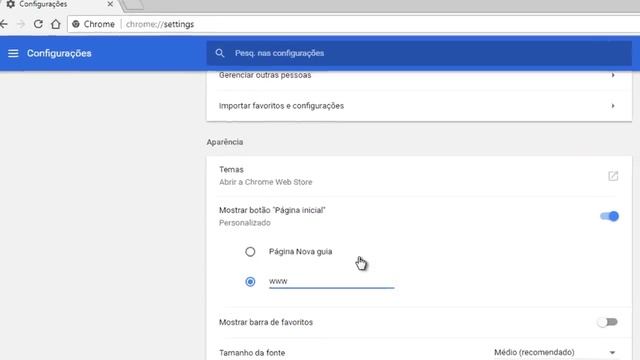Select the Configurações tab
640x360 pixels.
[60, 4]
